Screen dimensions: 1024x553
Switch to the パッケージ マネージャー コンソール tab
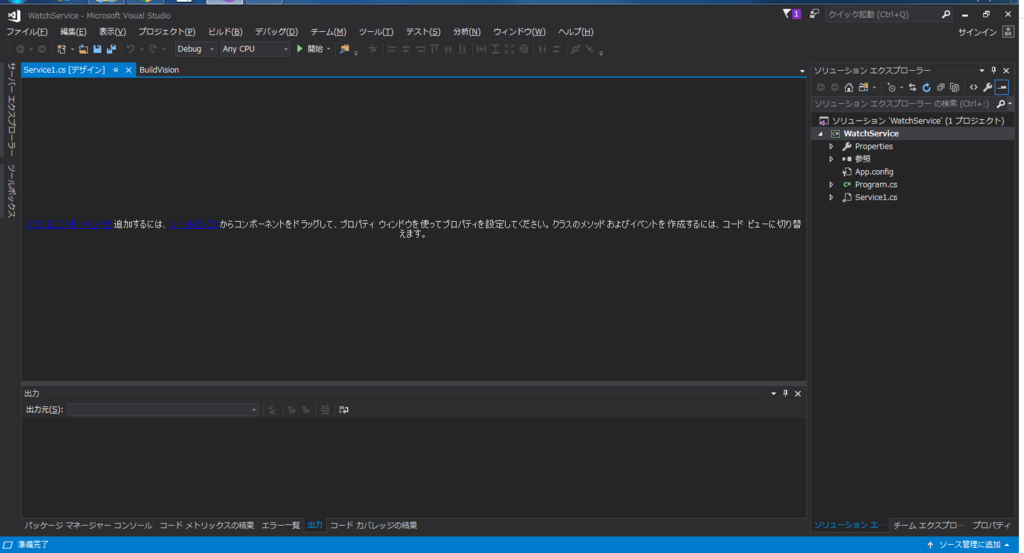coord(88,526)
